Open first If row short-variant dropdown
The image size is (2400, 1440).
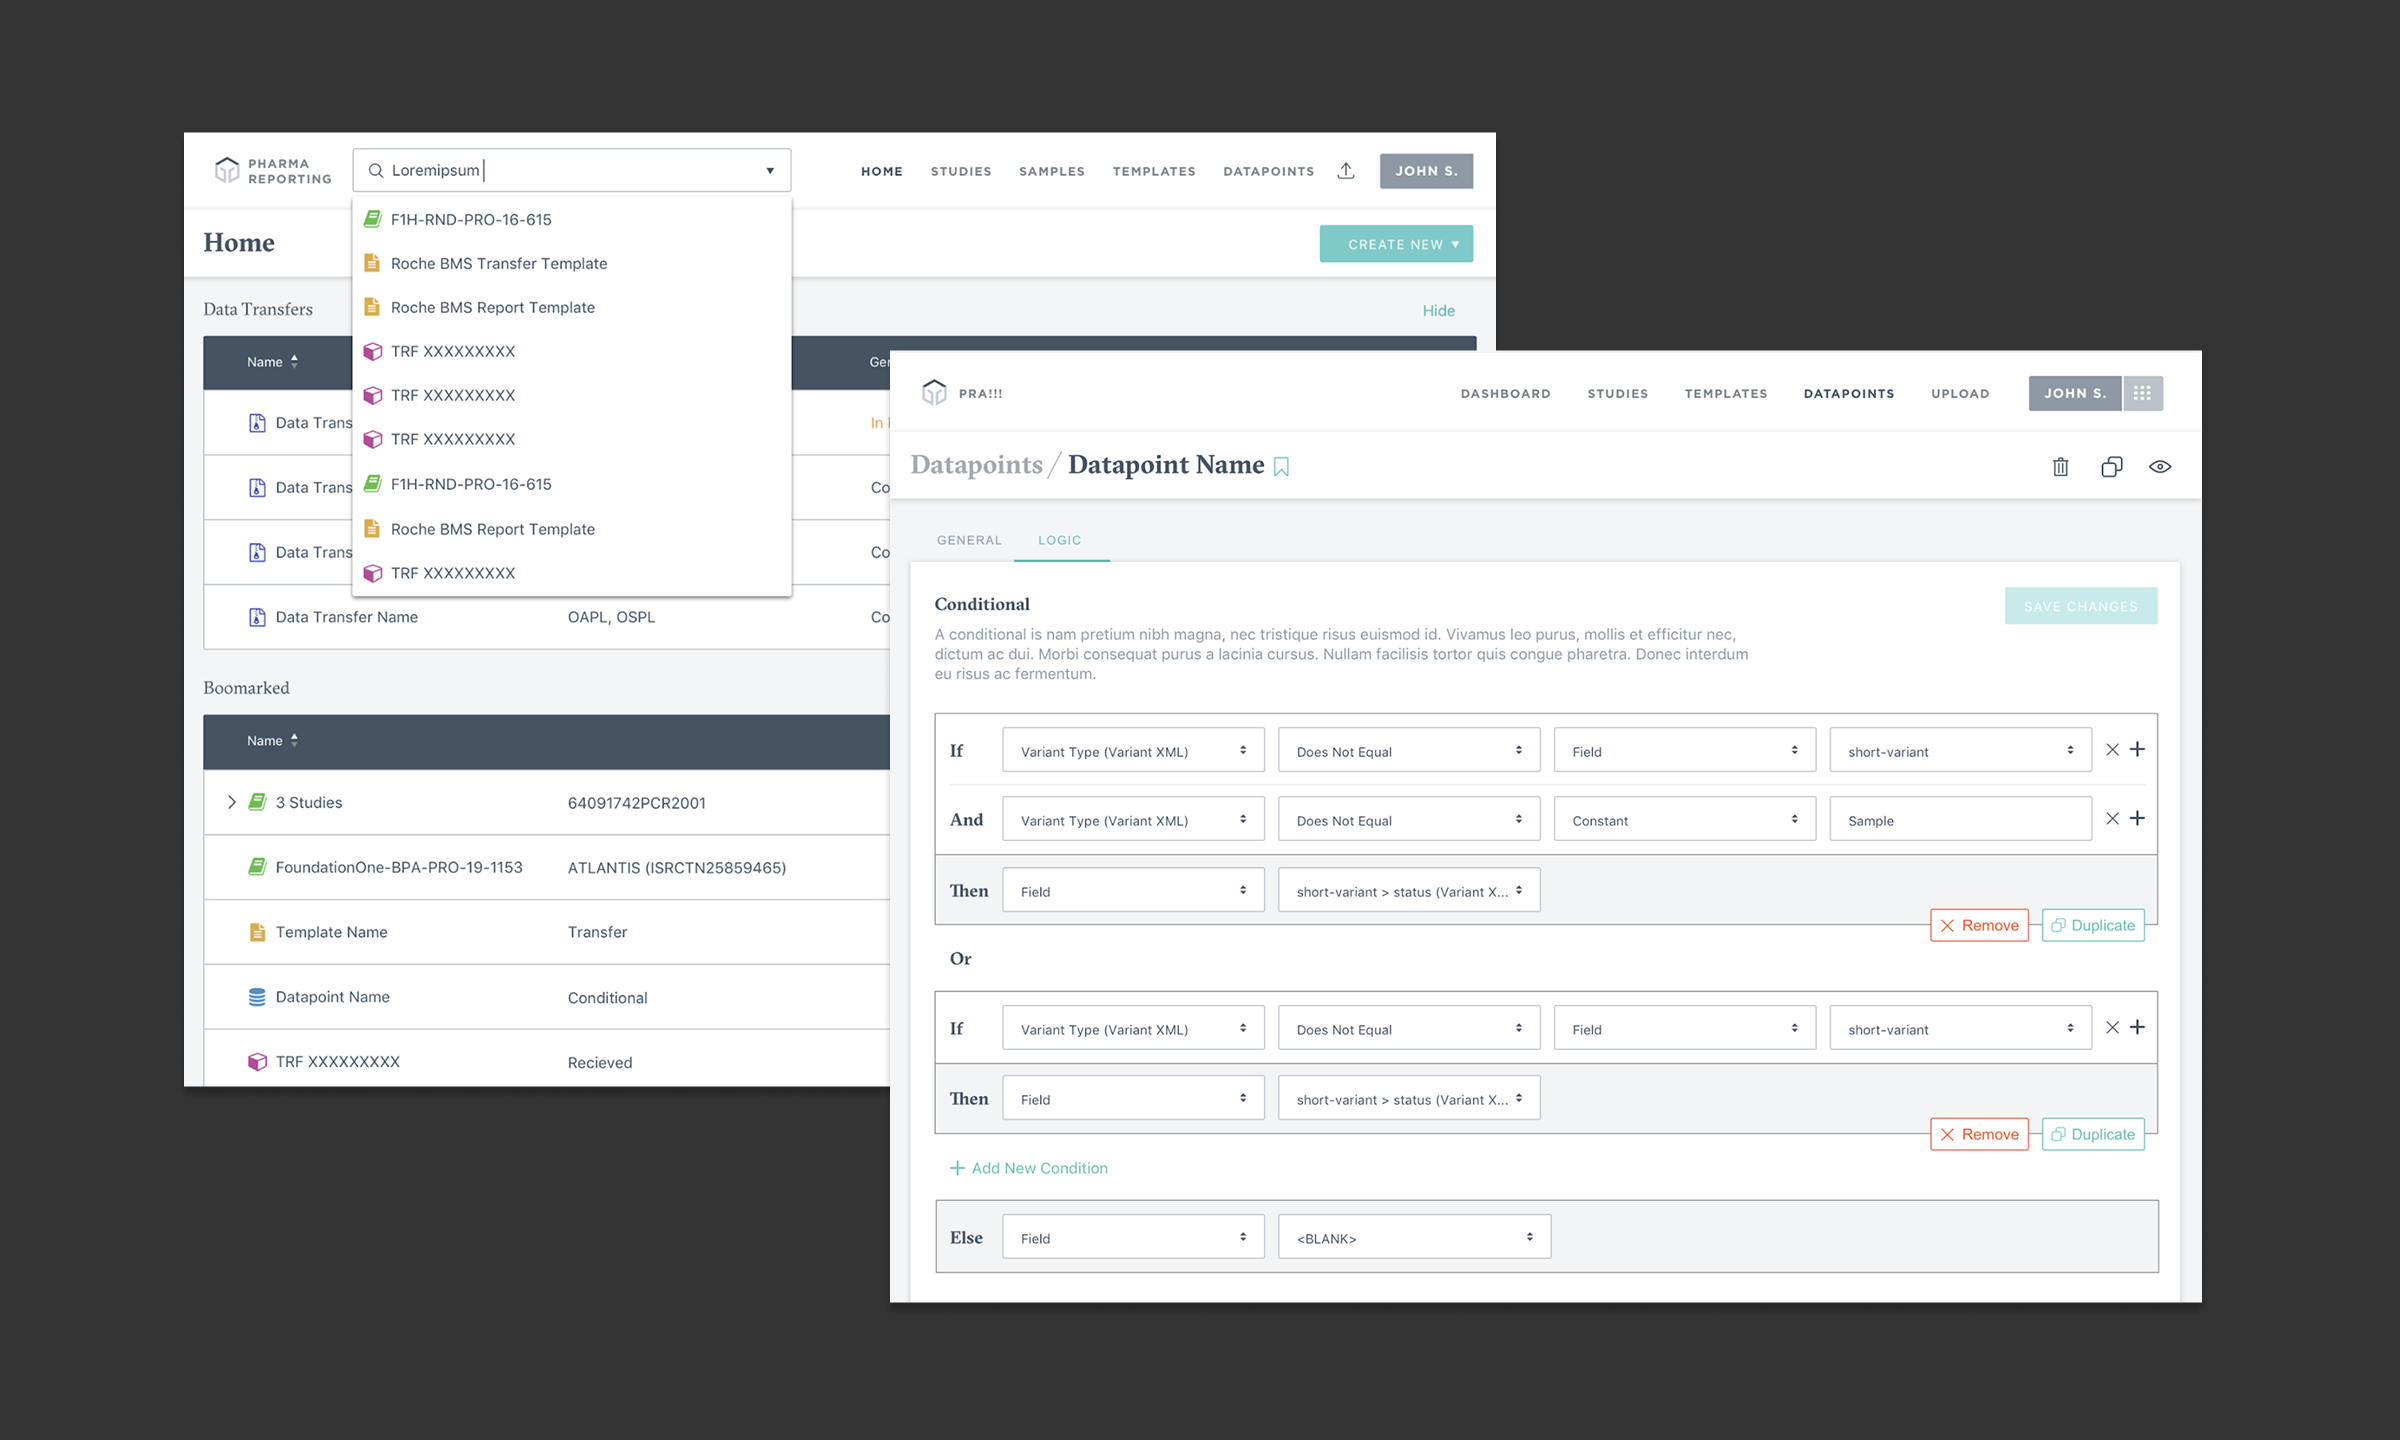click(1960, 750)
